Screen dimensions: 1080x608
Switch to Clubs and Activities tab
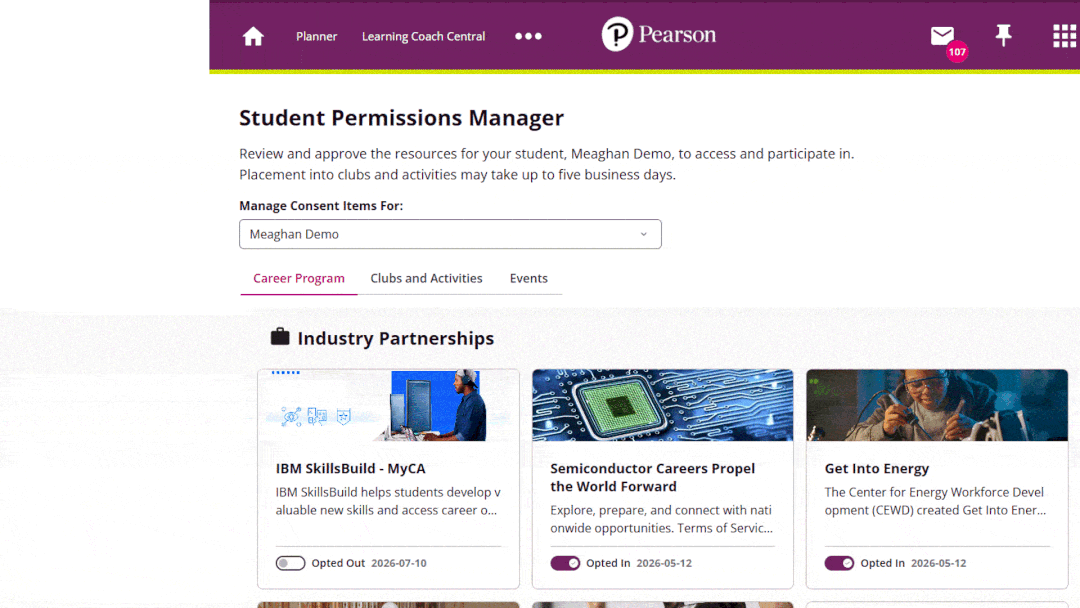pos(426,278)
